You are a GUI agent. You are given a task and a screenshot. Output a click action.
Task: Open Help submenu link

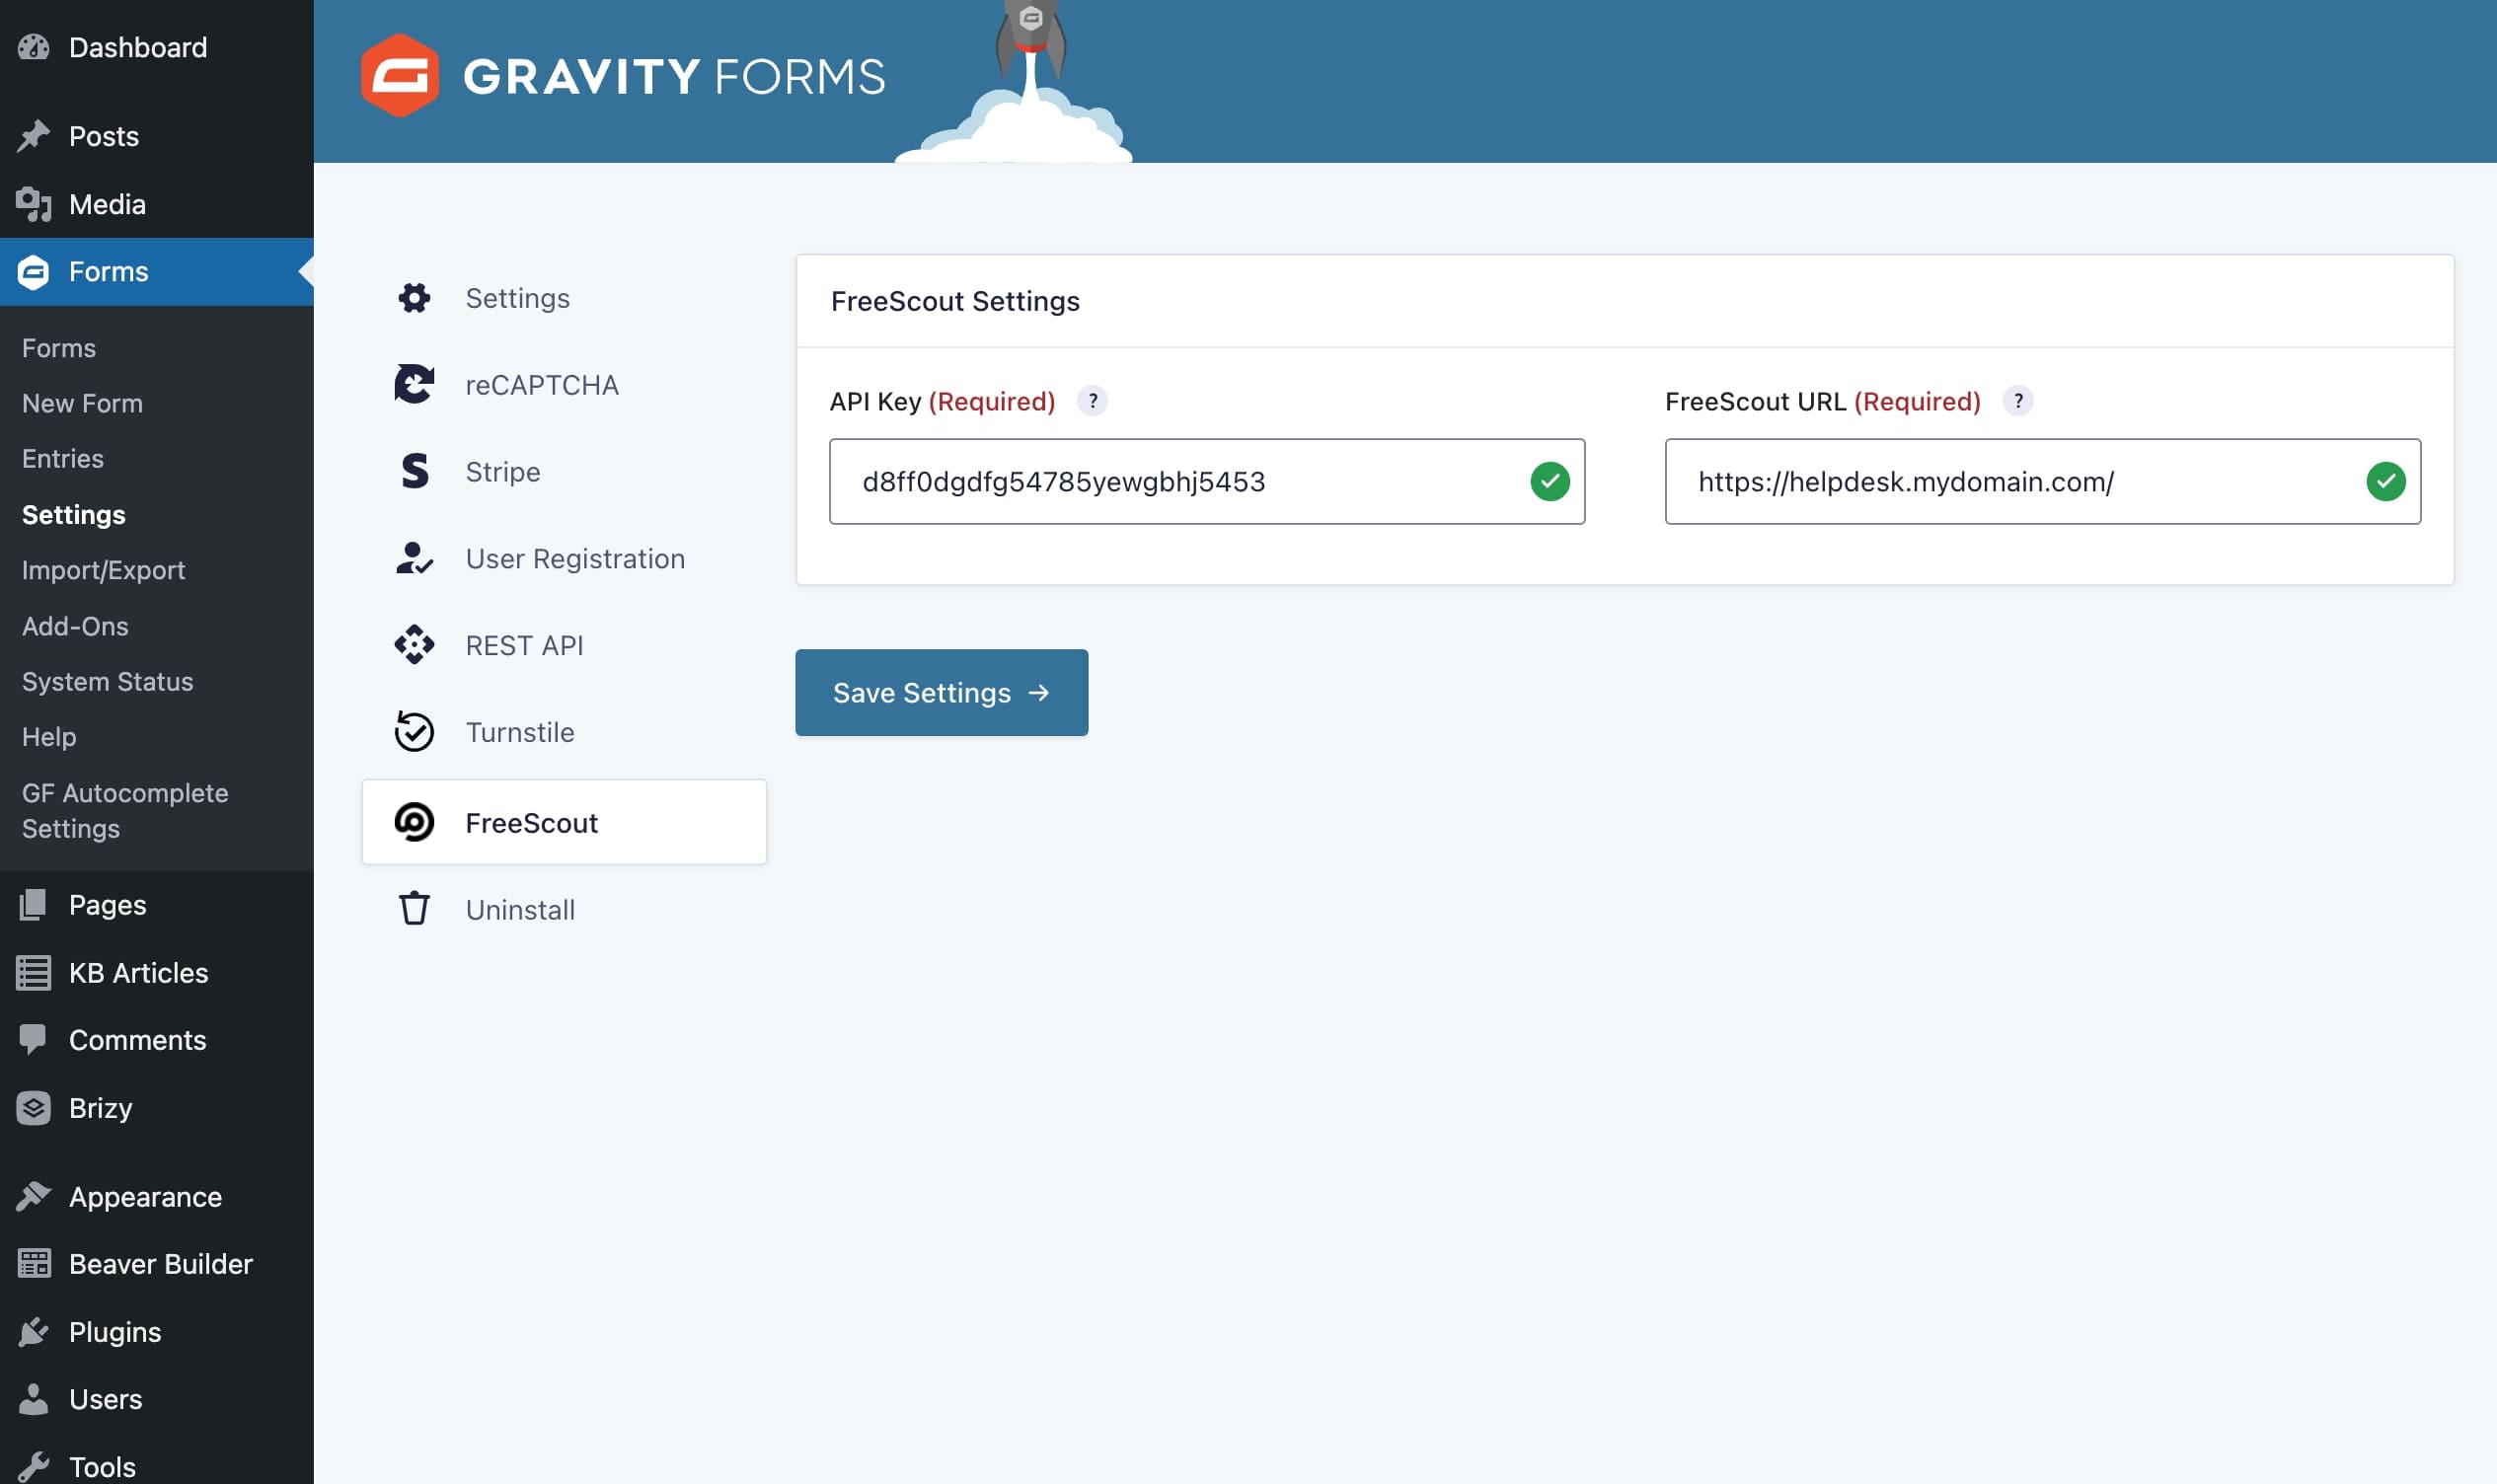coord(49,737)
